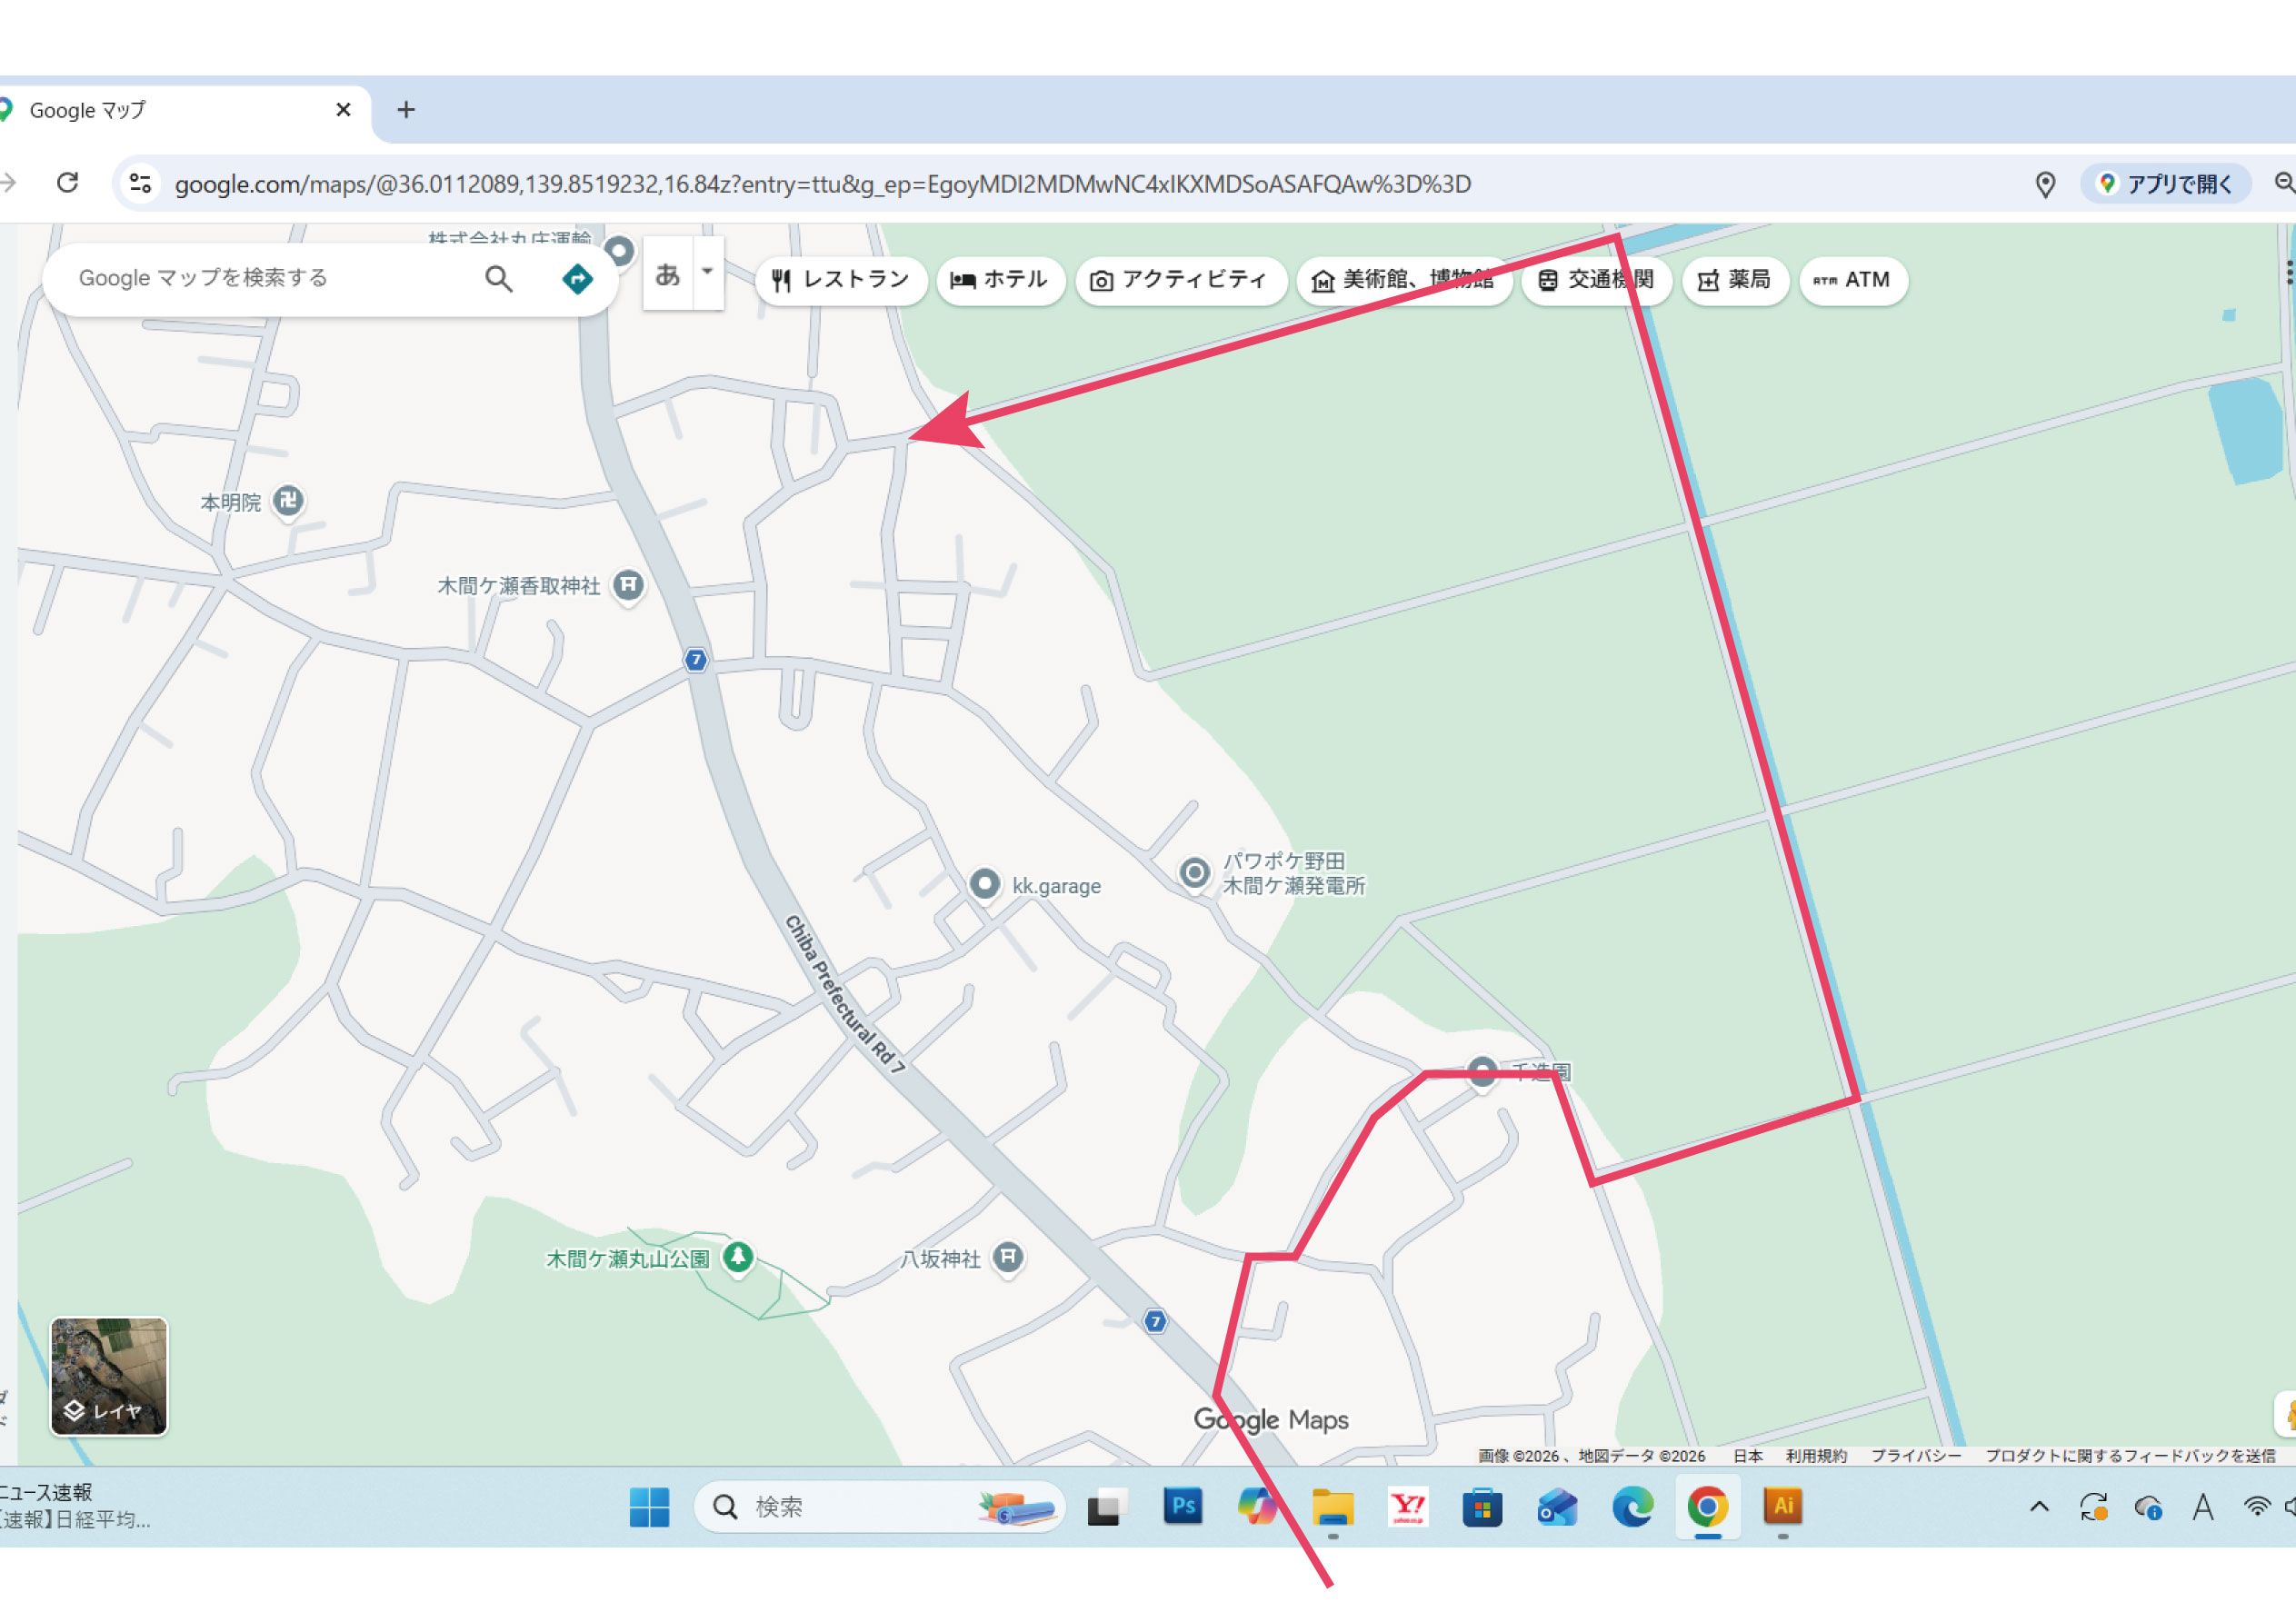Image resolution: width=2296 pixels, height=1622 pixels.
Task: Click the directions route icon in search box
Action: click(x=577, y=279)
